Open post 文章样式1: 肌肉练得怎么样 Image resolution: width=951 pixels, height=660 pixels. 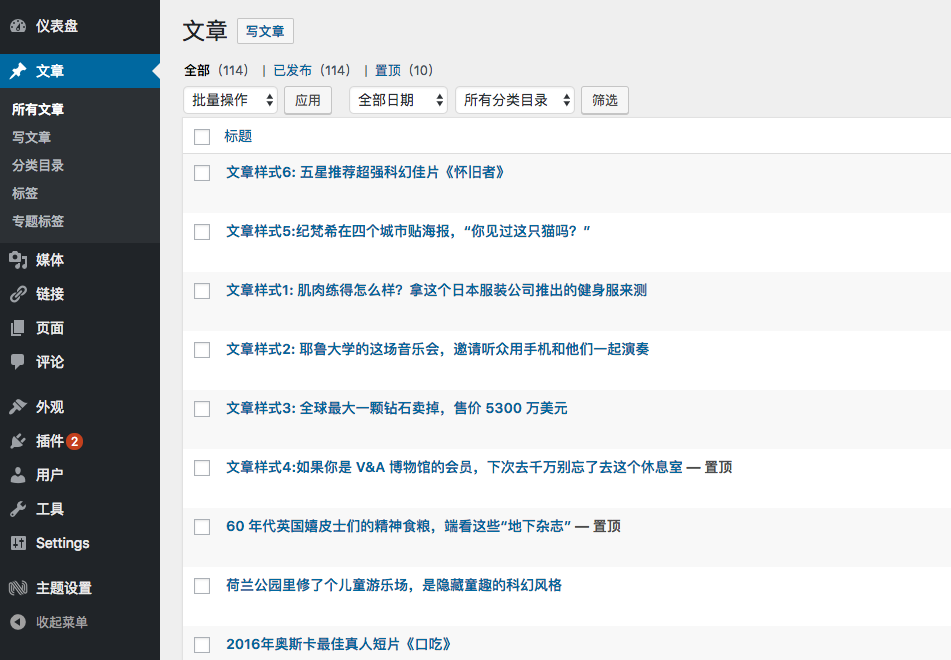click(x=437, y=290)
